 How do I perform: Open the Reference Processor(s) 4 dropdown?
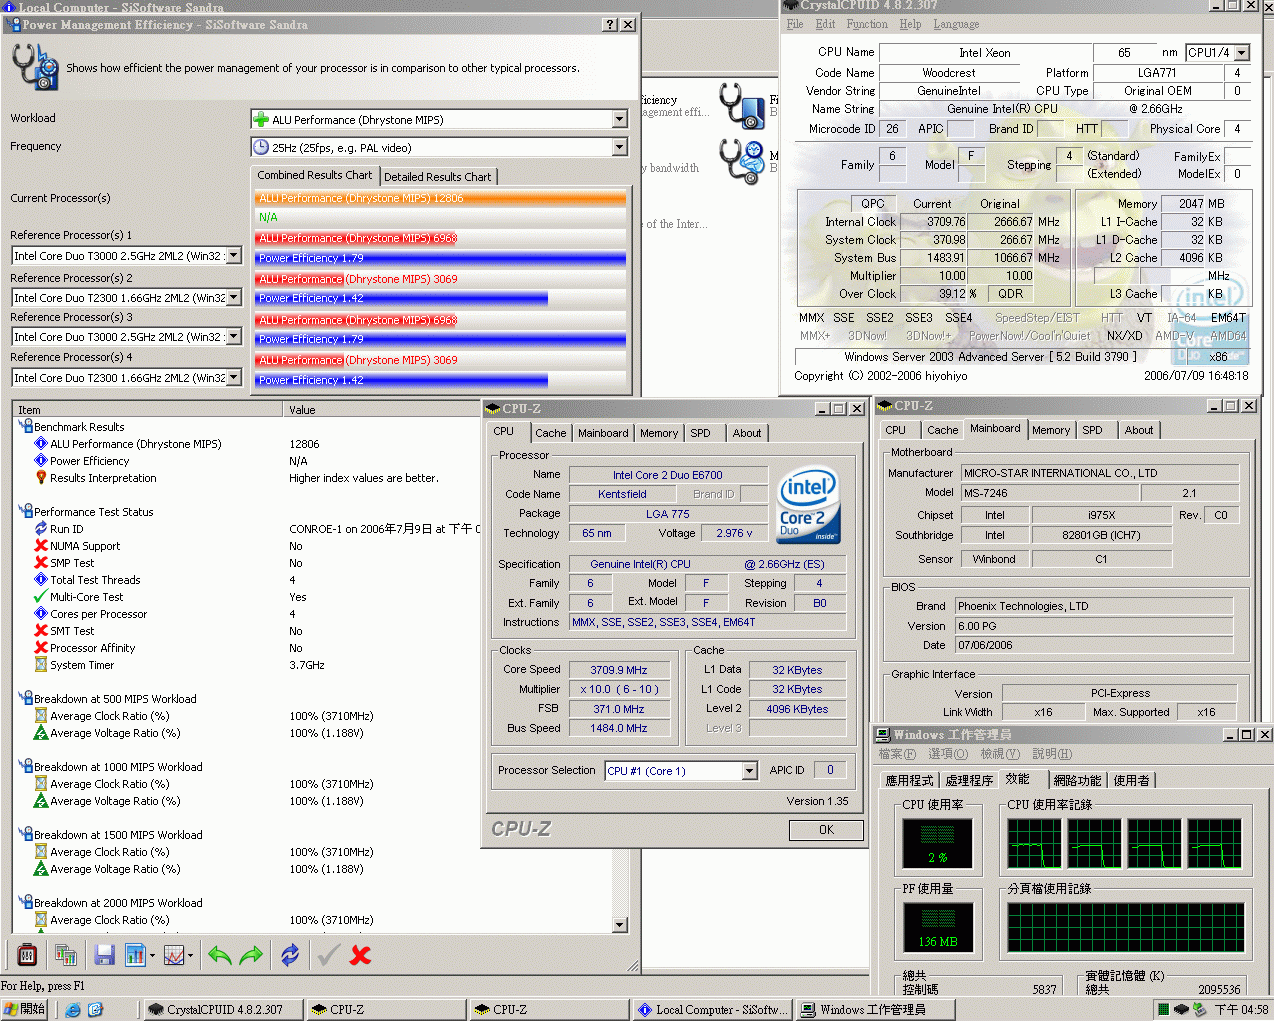click(x=234, y=378)
